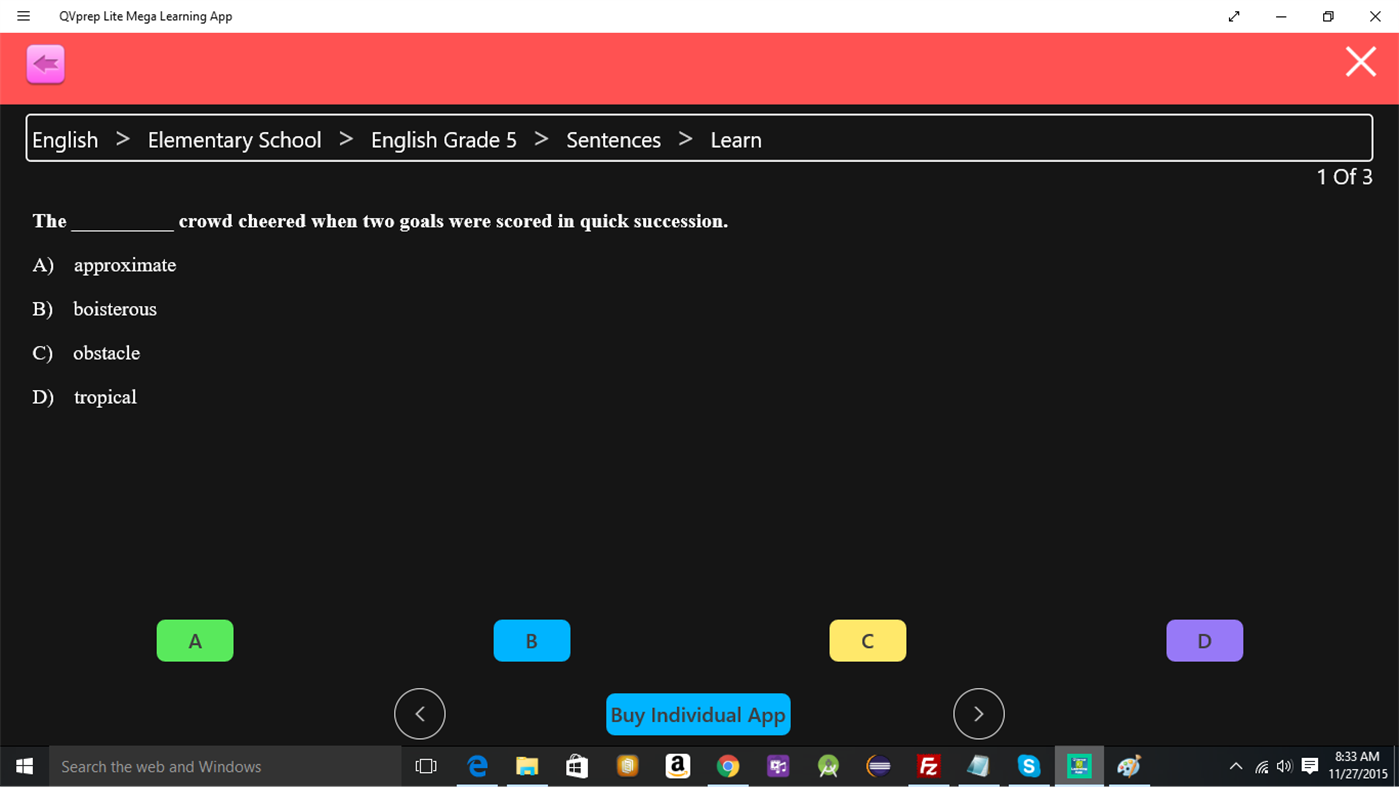Select English Grade 5 breadcrumb link
The width and height of the screenshot is (1399, 787).
[443, 140]
